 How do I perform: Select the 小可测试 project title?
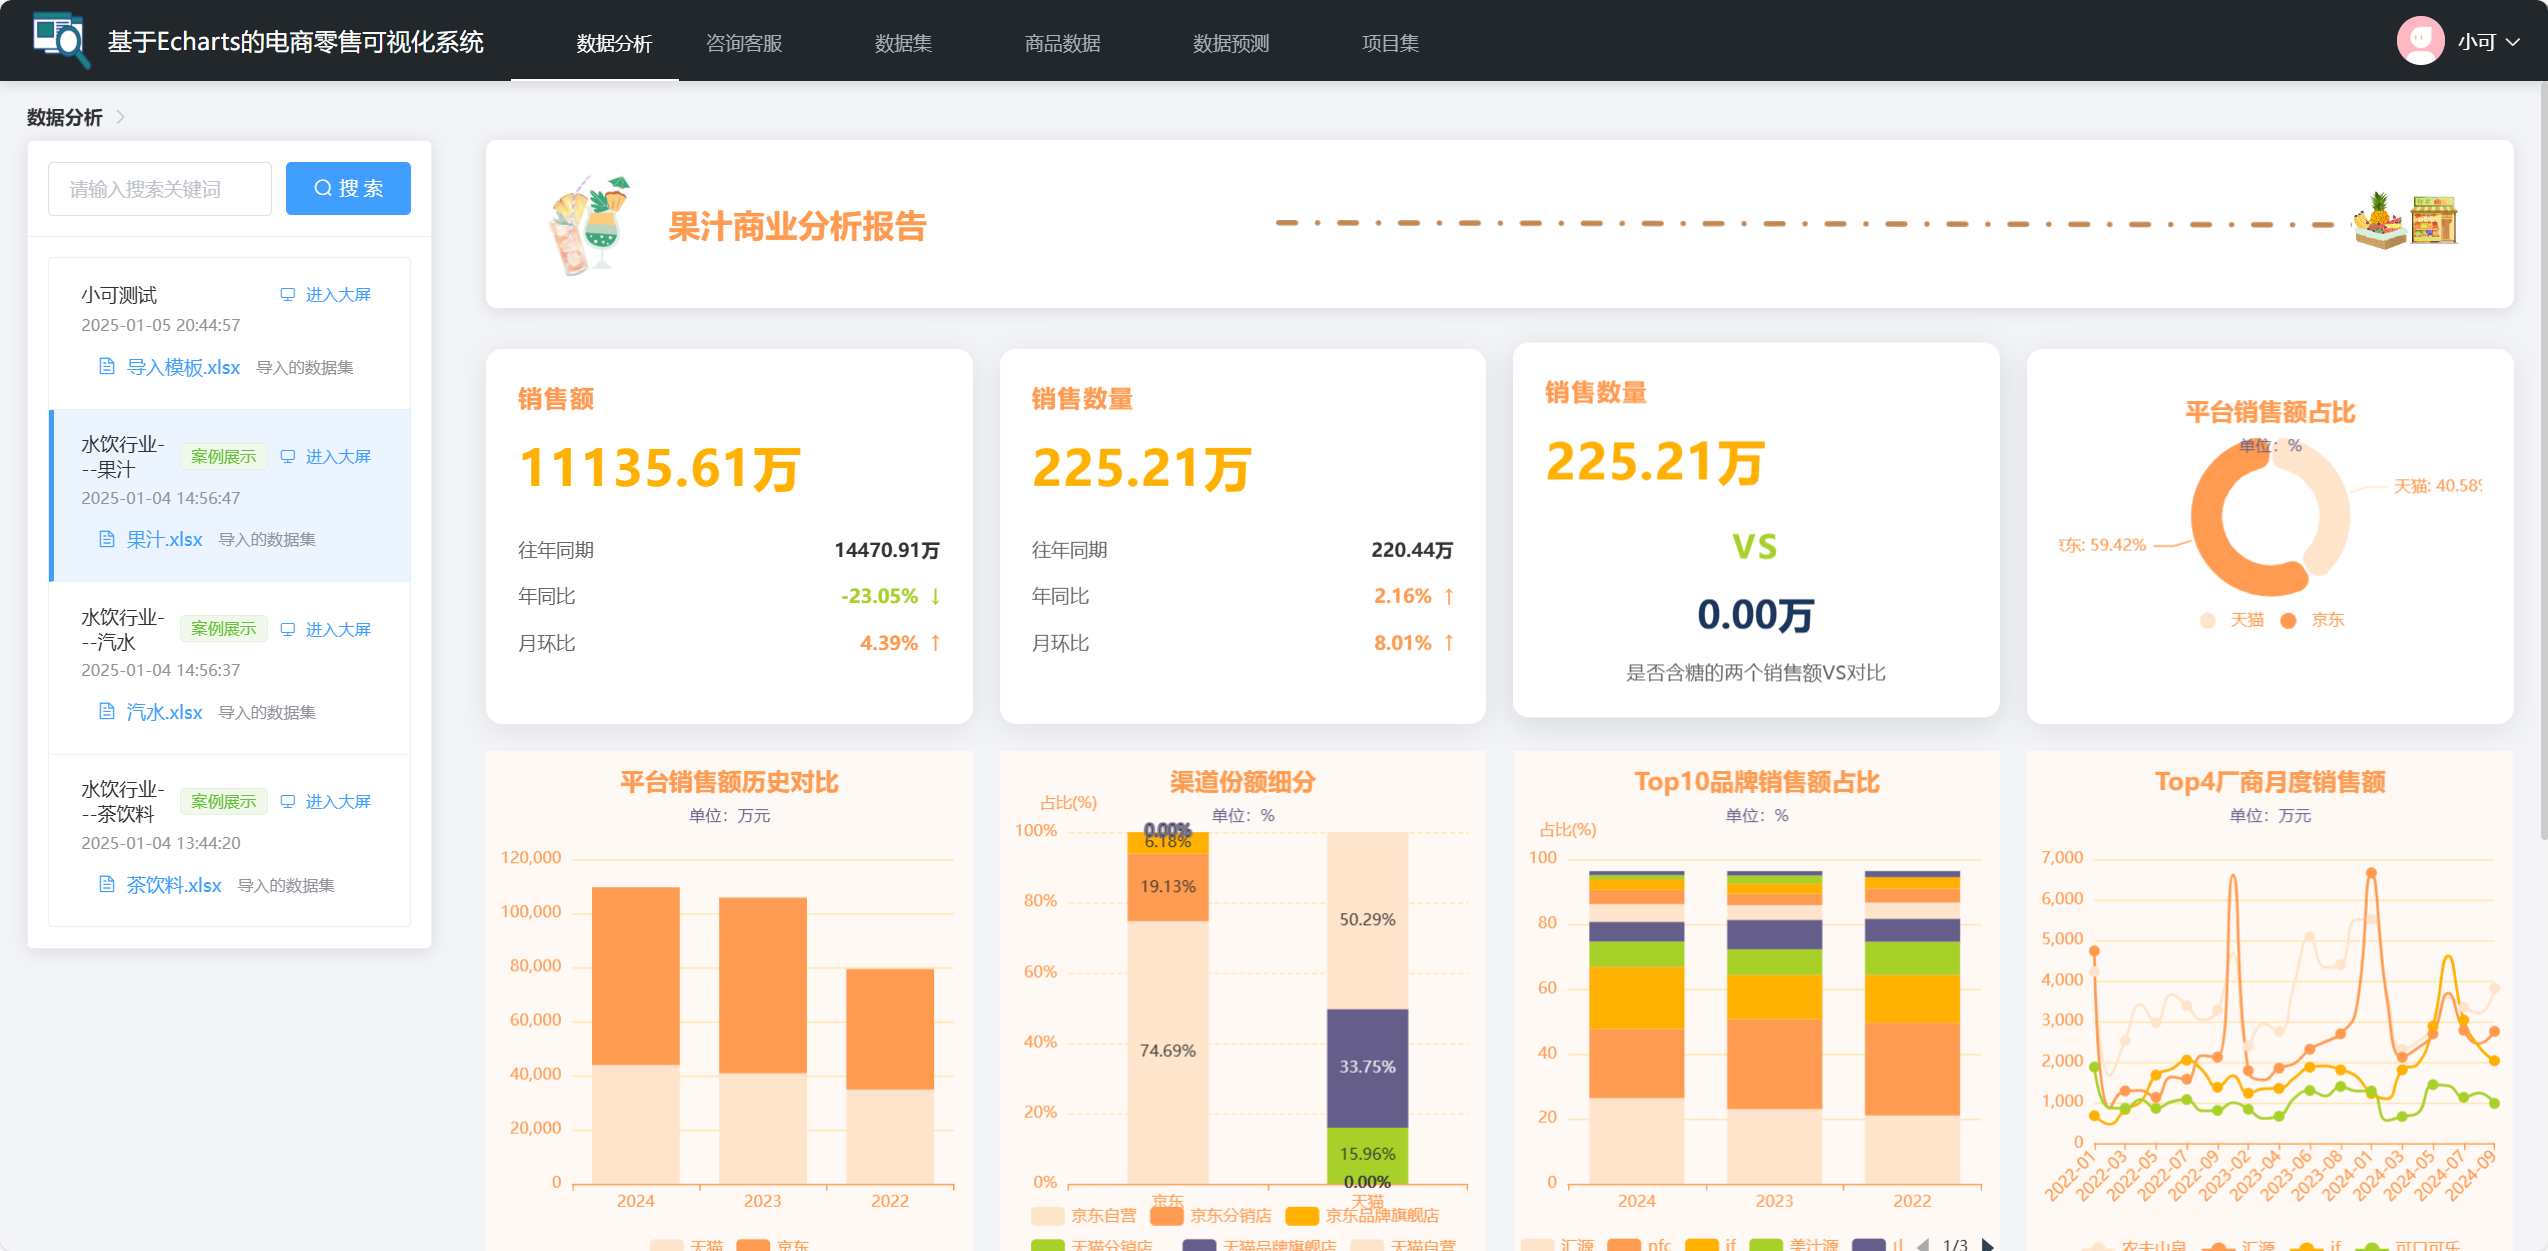tap(119, 294)
